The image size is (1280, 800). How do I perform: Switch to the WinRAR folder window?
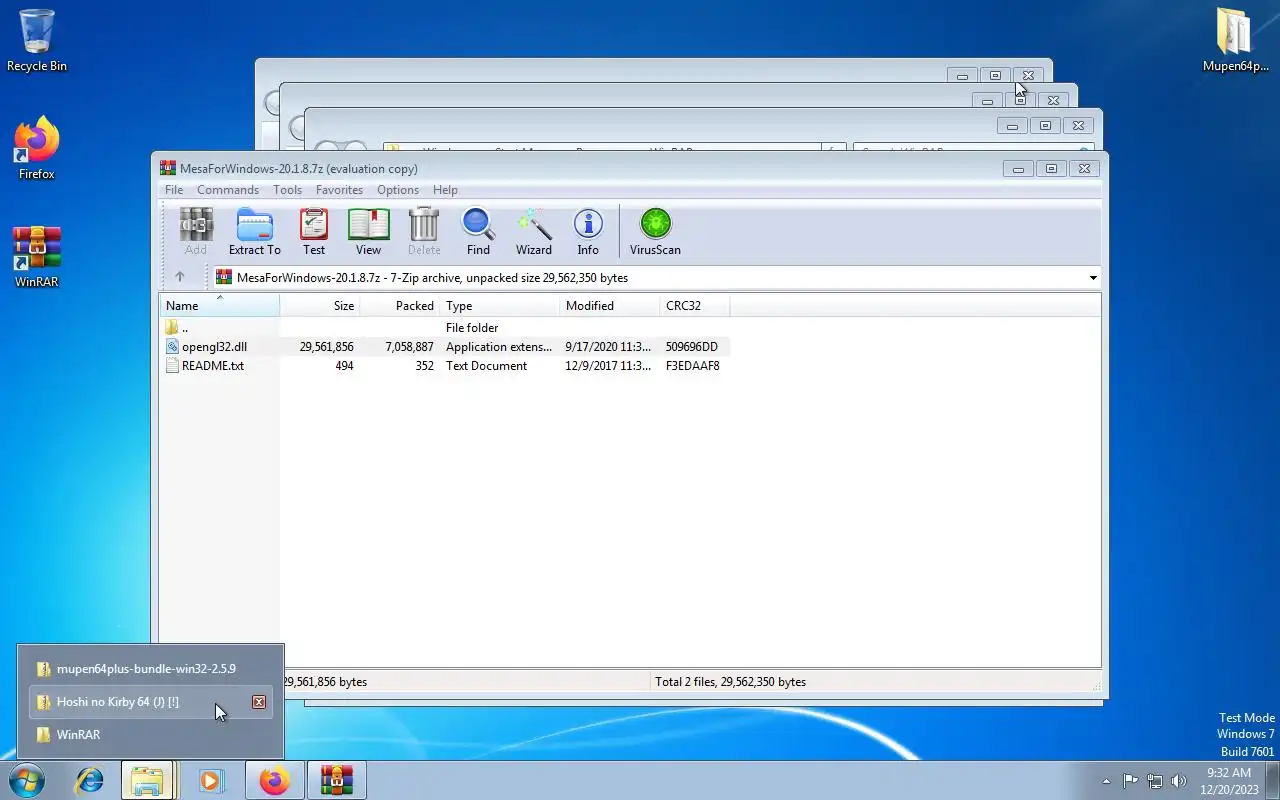[150, 735]
